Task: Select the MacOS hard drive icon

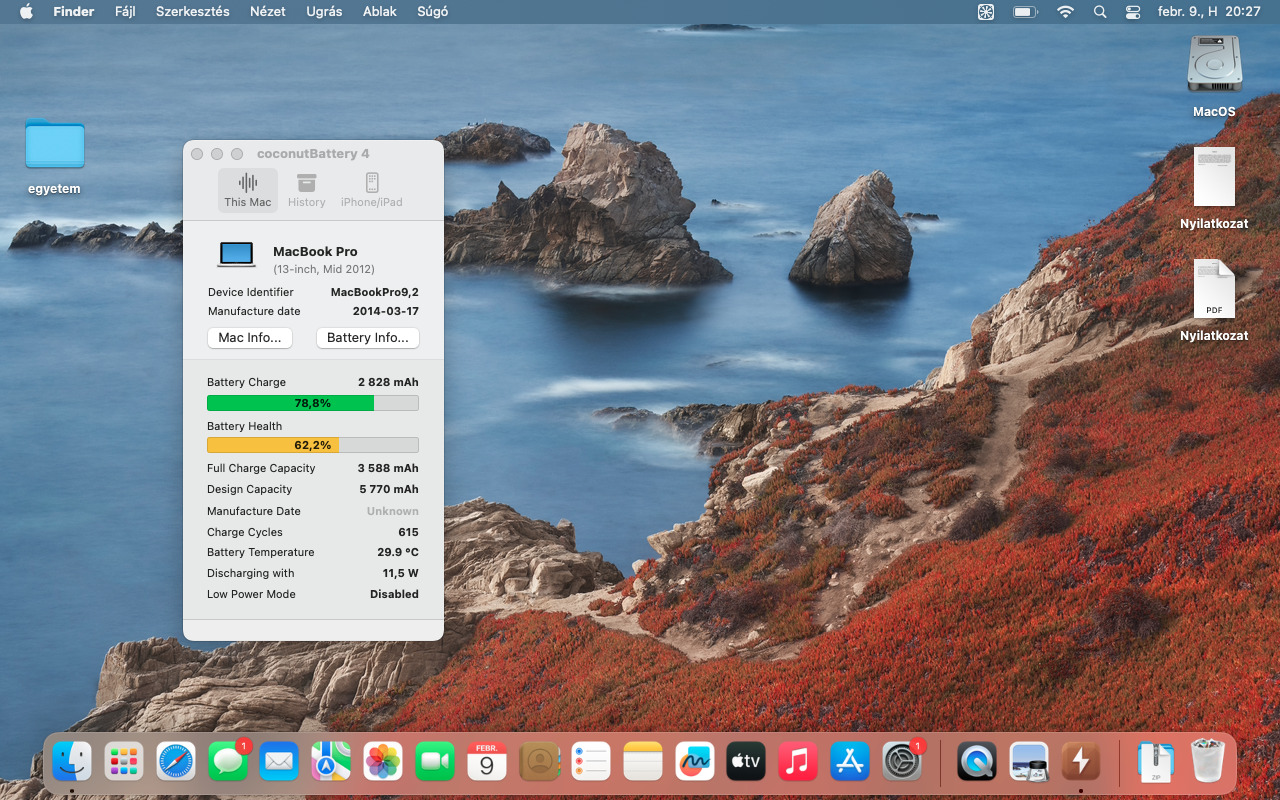Action: [x=1214, y=66]
